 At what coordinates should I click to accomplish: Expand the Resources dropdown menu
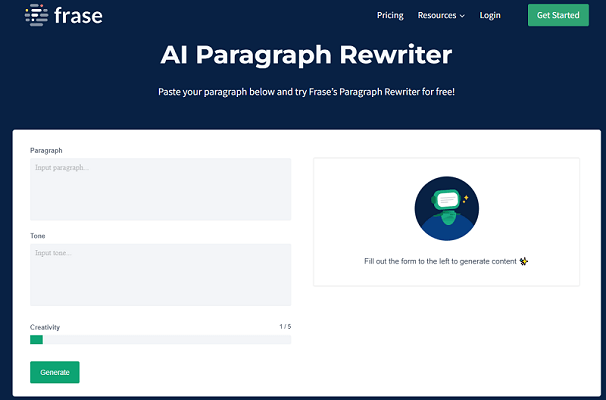pyautogui.click(x=441, y=15)
